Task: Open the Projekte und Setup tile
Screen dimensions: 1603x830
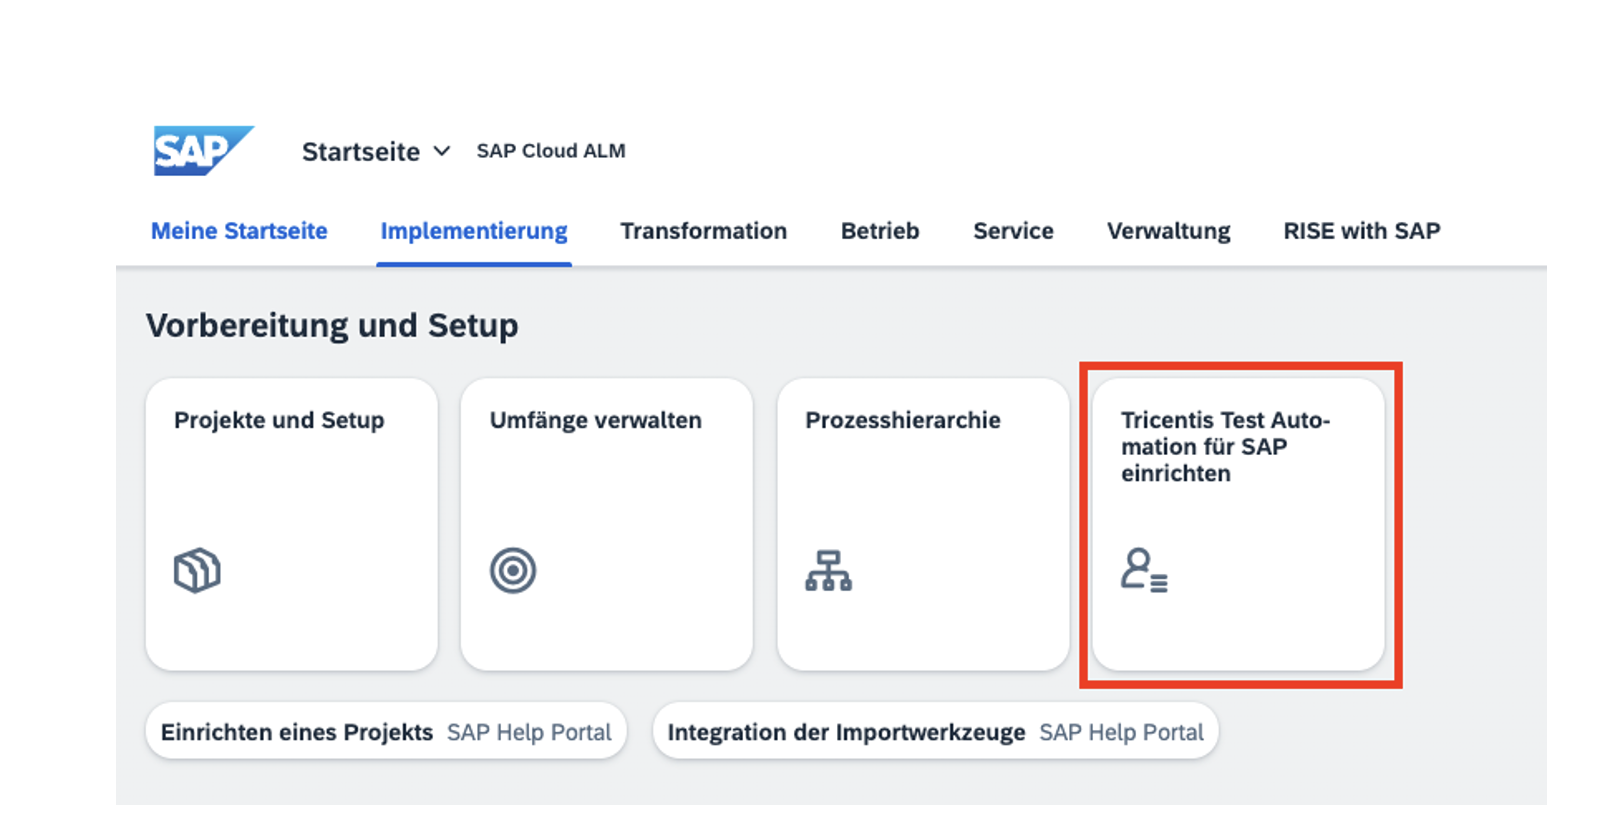Action: point(292,524)
